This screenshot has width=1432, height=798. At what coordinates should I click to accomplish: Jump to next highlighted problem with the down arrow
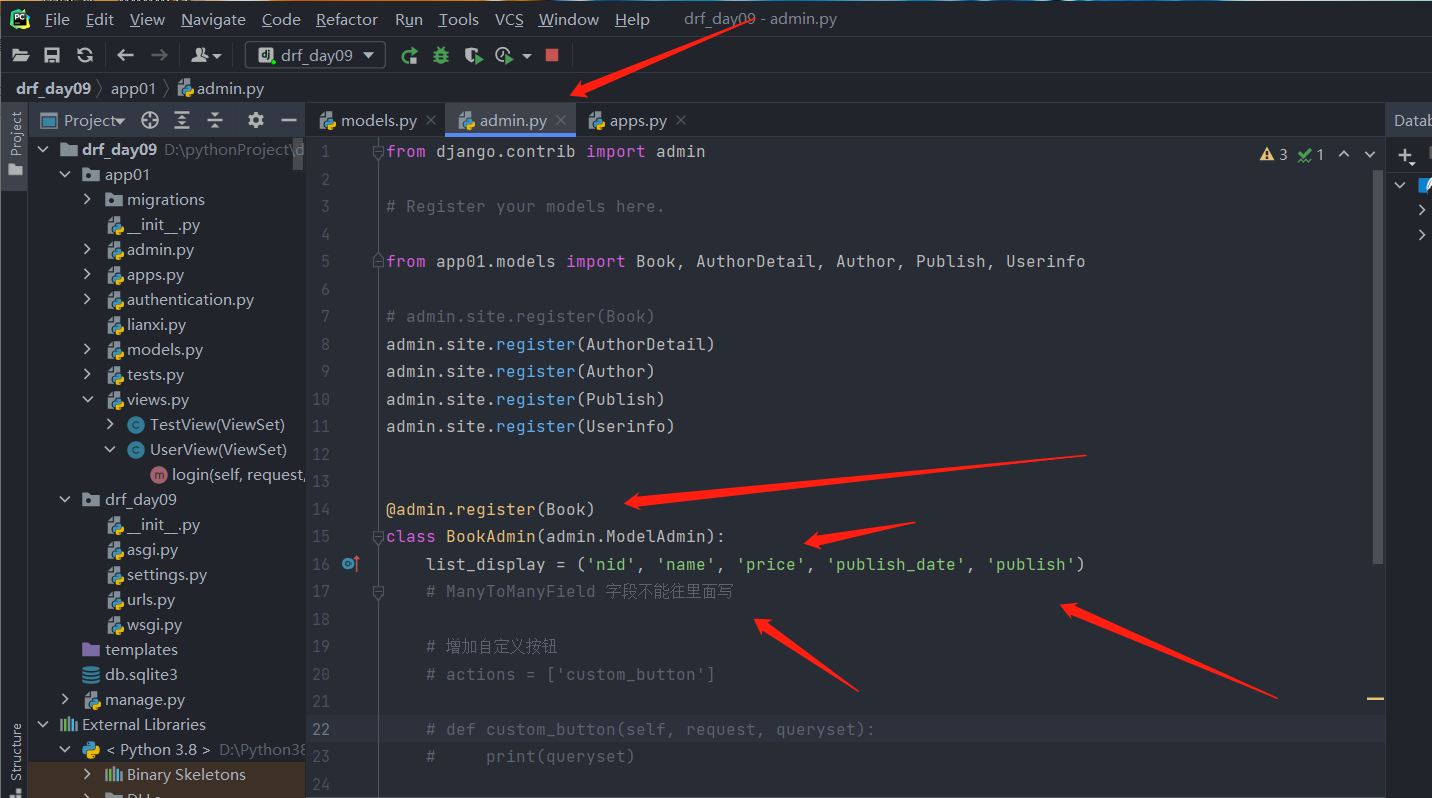[x=1368, y=154]
